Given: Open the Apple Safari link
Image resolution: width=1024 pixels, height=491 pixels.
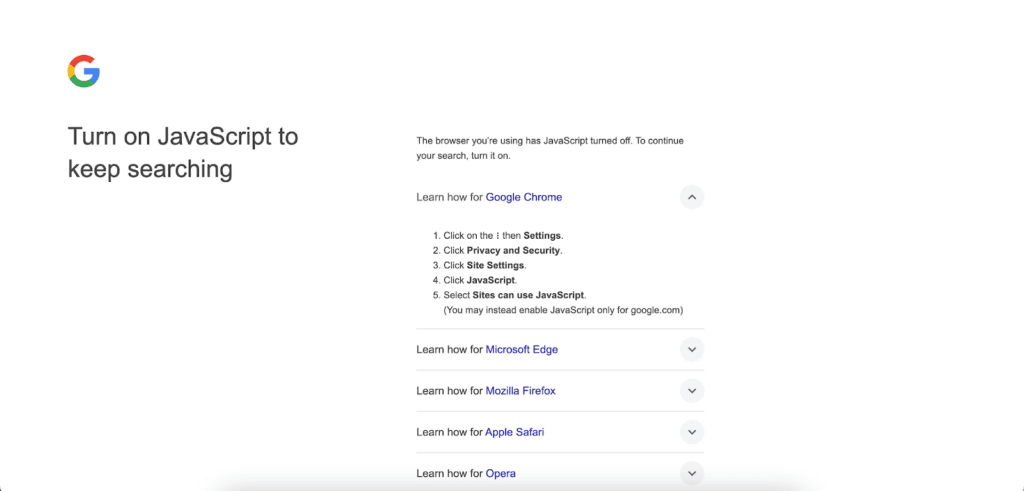Looking at the screenshot, I should [x=514, y=432].
